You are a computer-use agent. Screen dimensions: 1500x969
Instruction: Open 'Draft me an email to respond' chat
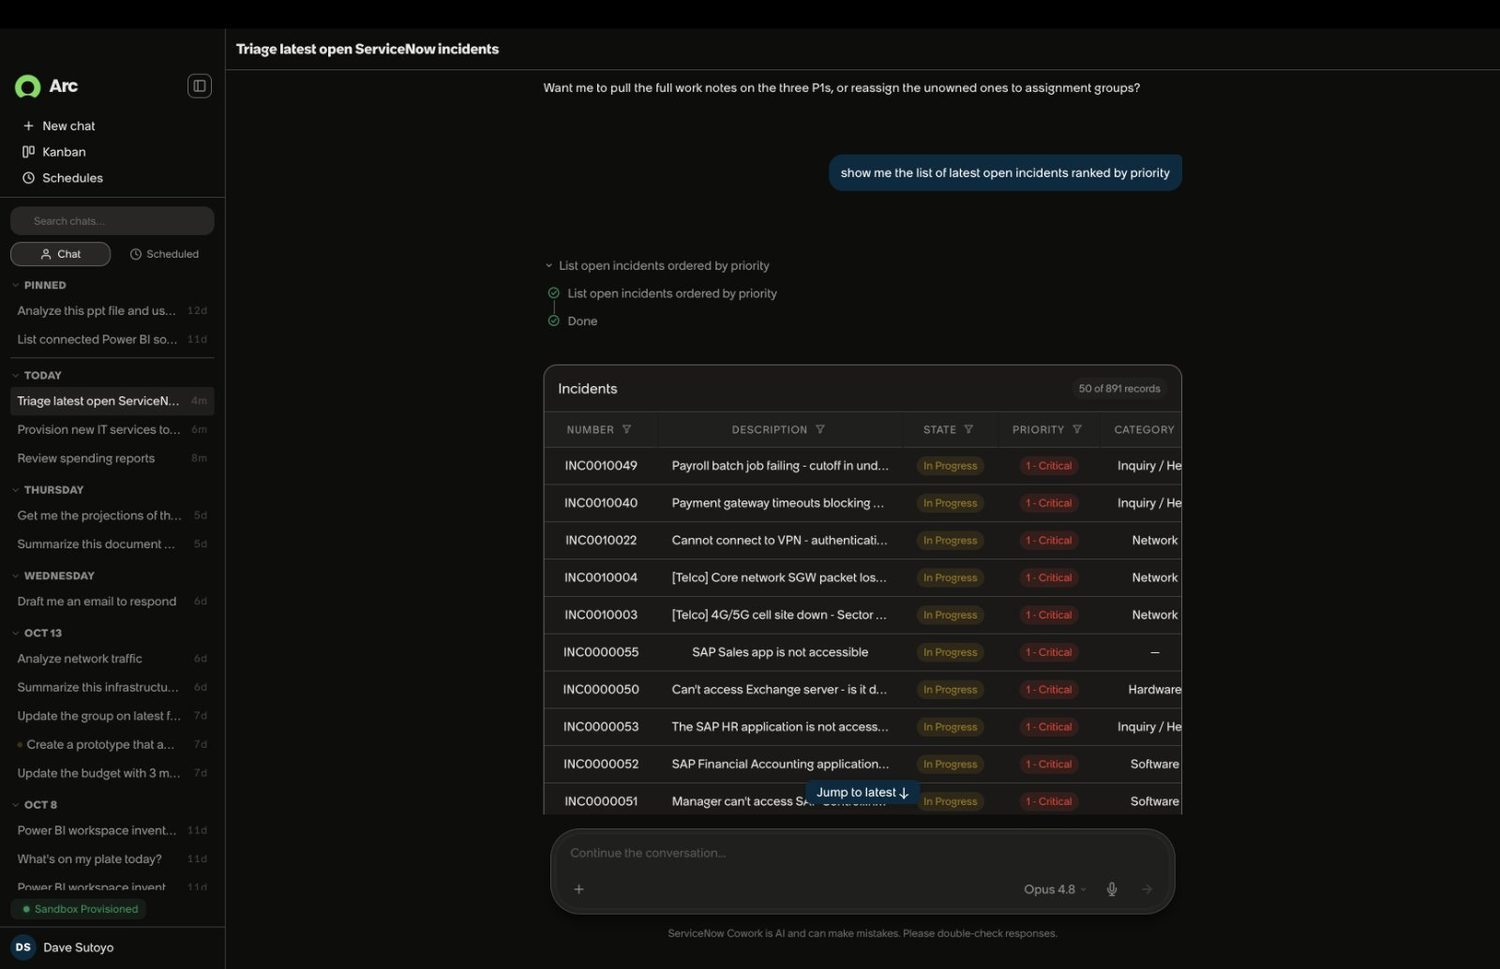coord(112,602)
